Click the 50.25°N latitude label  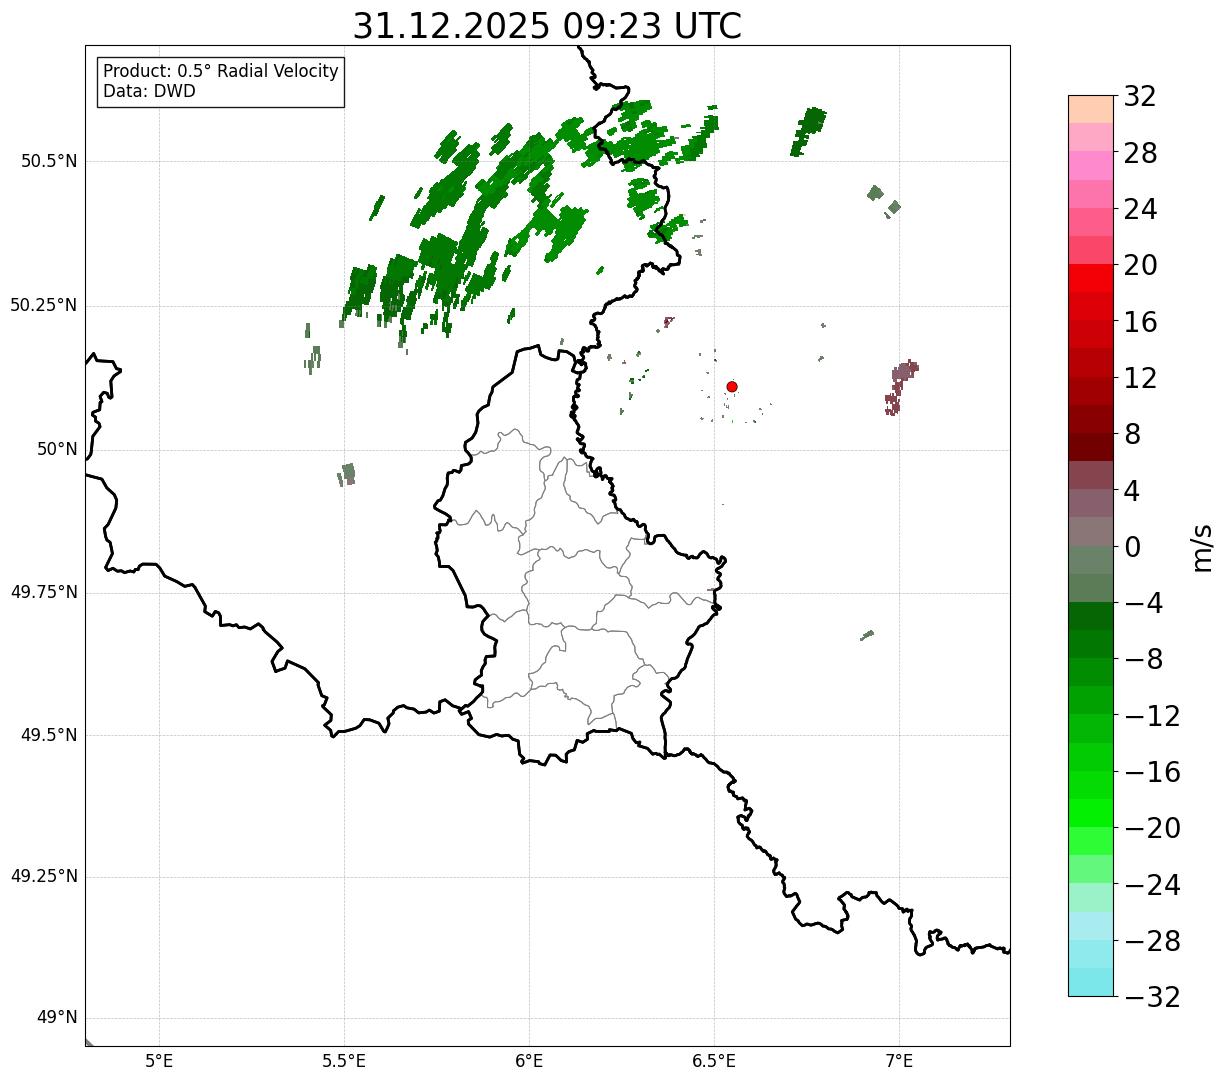(x=44, y=305)
